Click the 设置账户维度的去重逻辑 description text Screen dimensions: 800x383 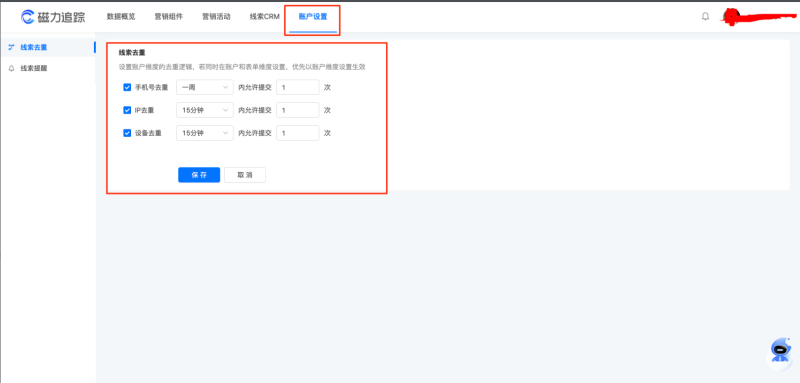pos(242,67)
